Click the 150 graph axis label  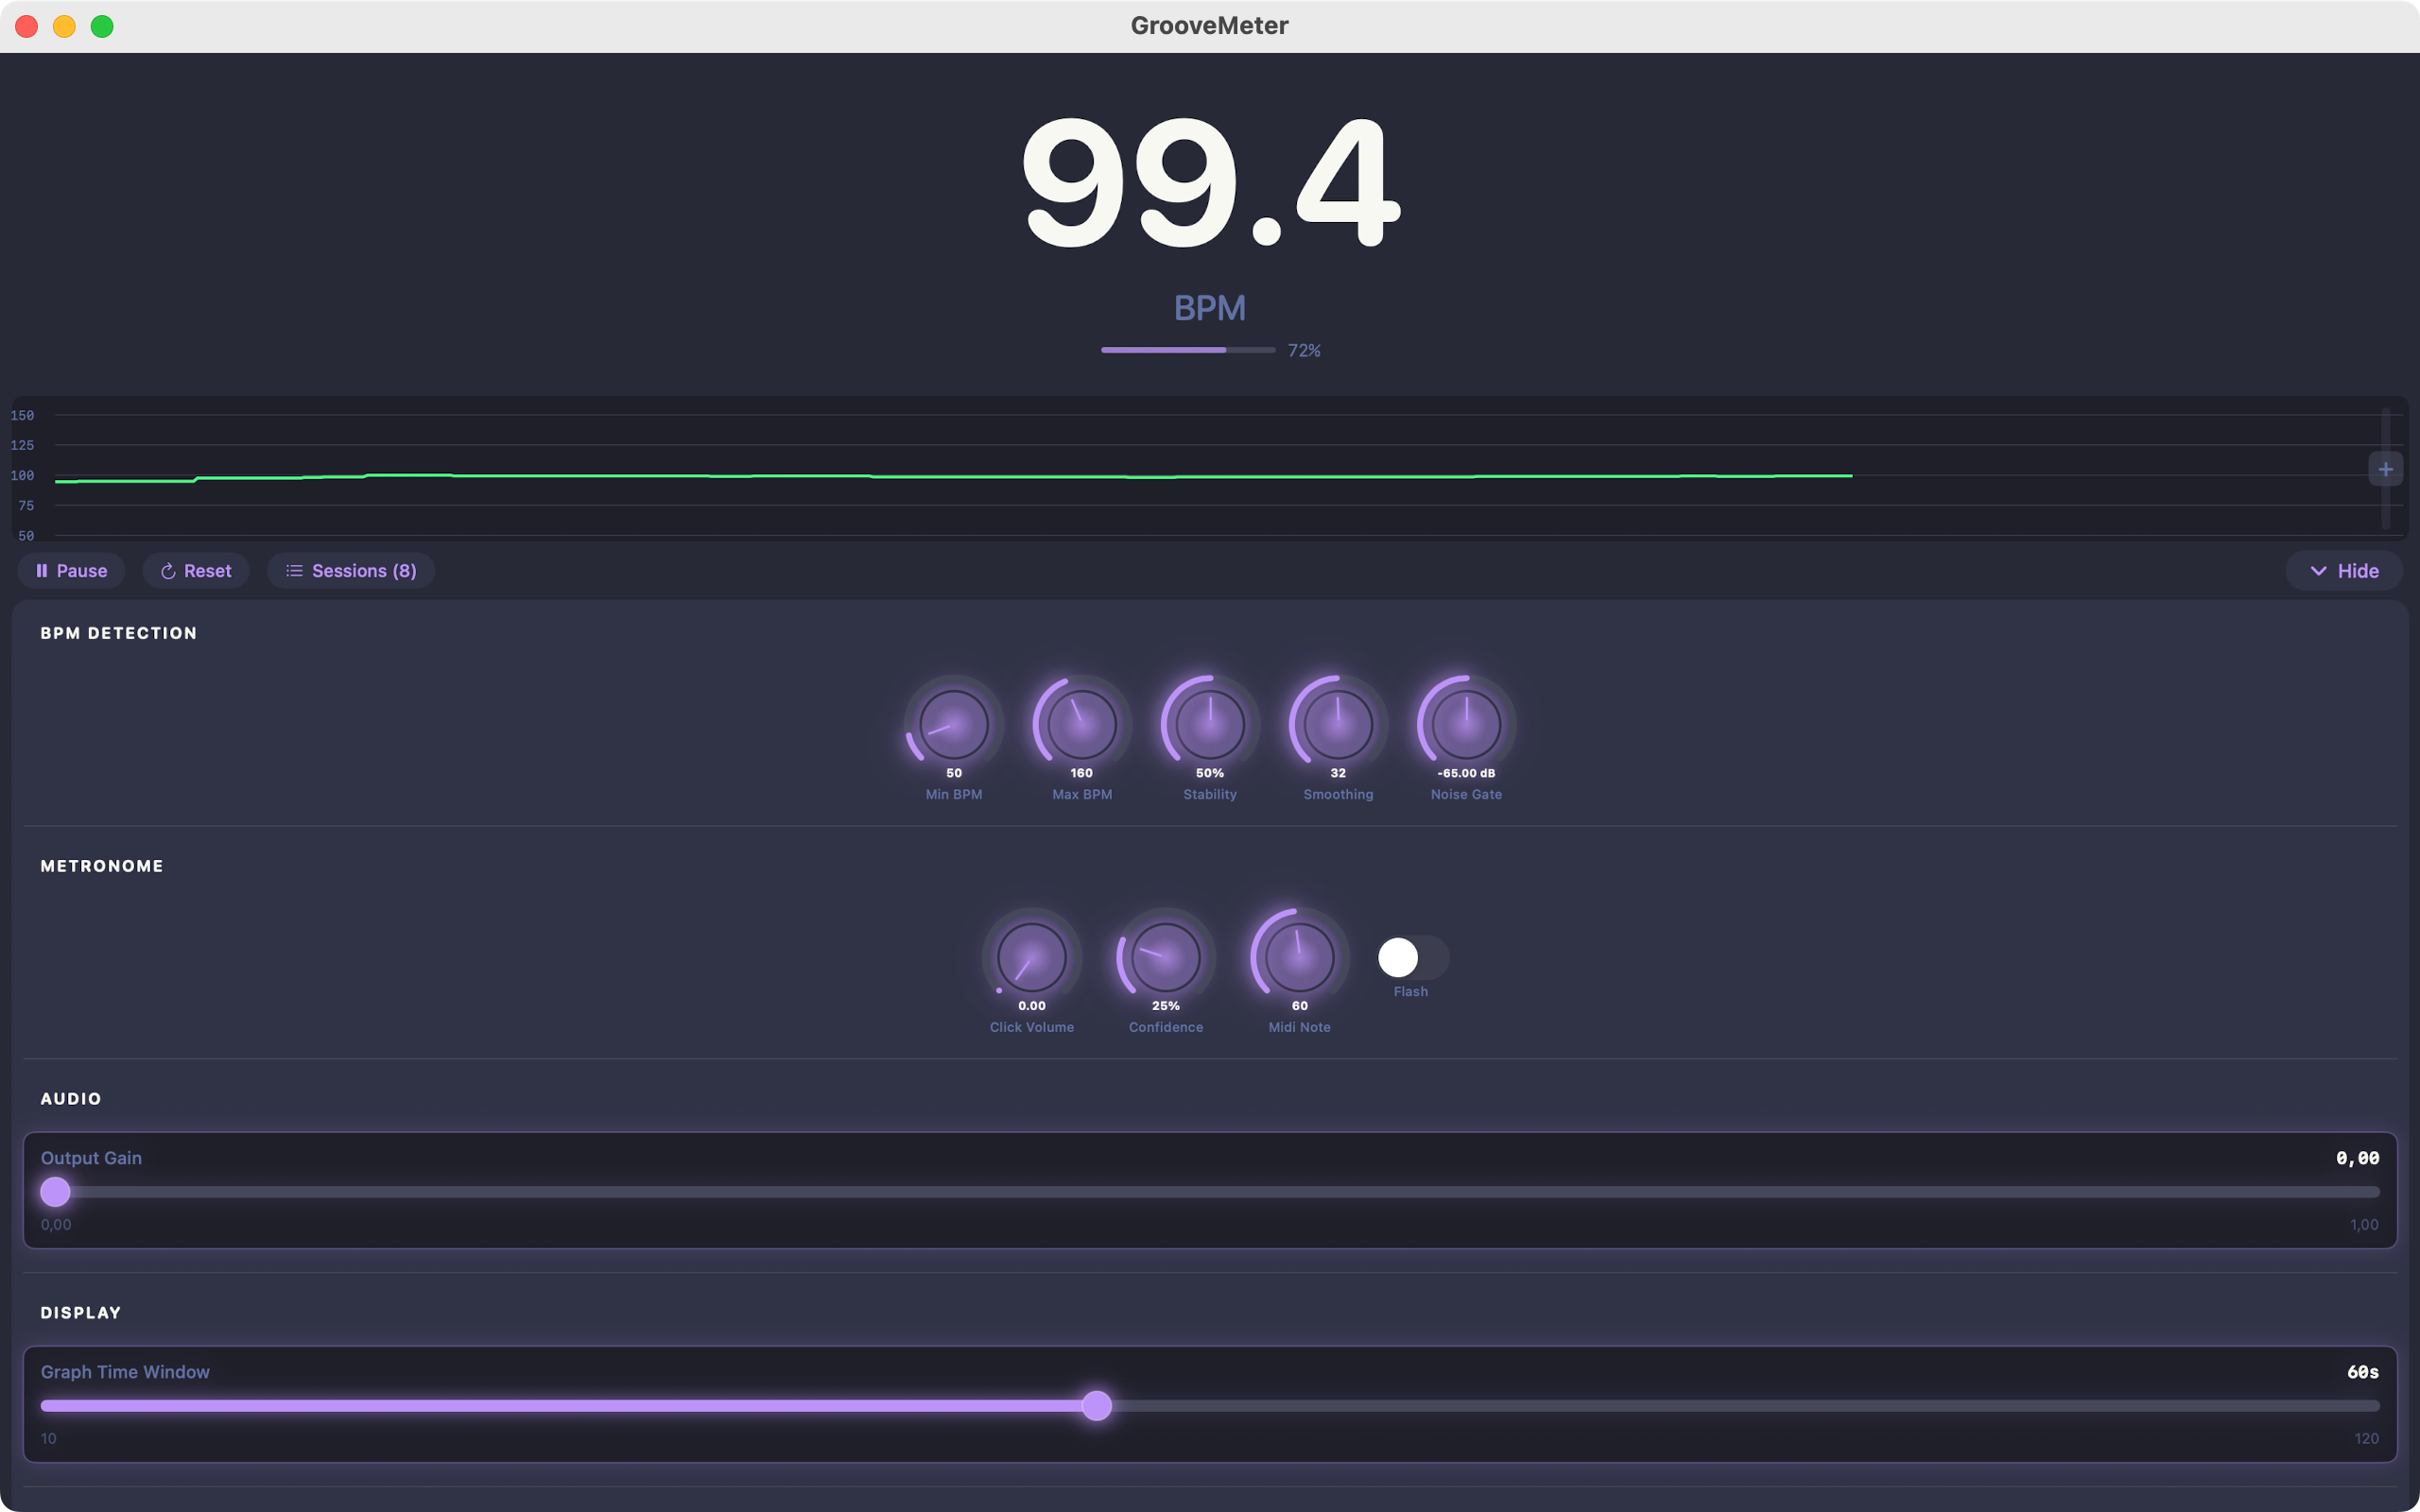22,415
